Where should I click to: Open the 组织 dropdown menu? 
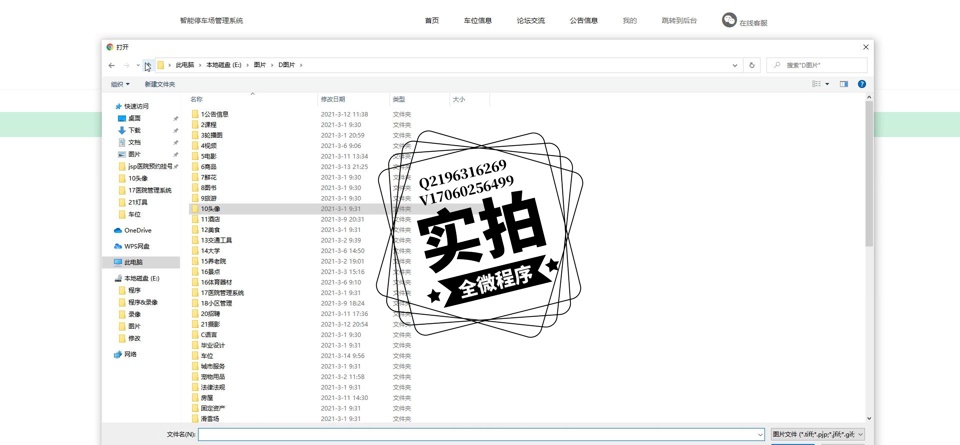point(120,84)
